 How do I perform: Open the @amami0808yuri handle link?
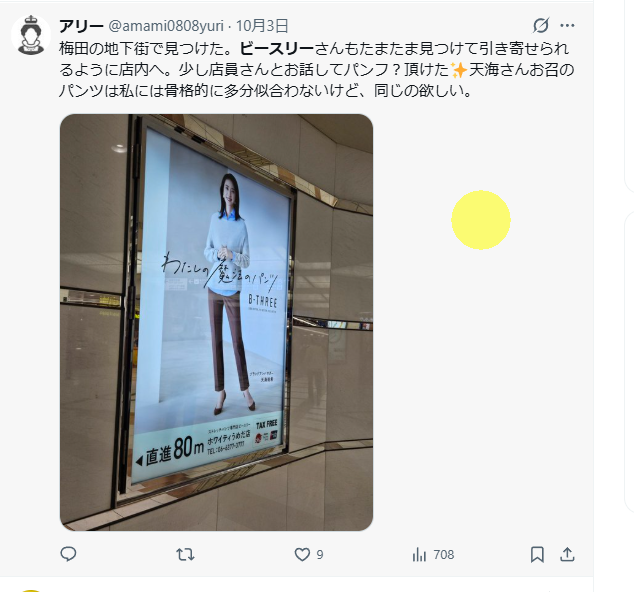166,26
